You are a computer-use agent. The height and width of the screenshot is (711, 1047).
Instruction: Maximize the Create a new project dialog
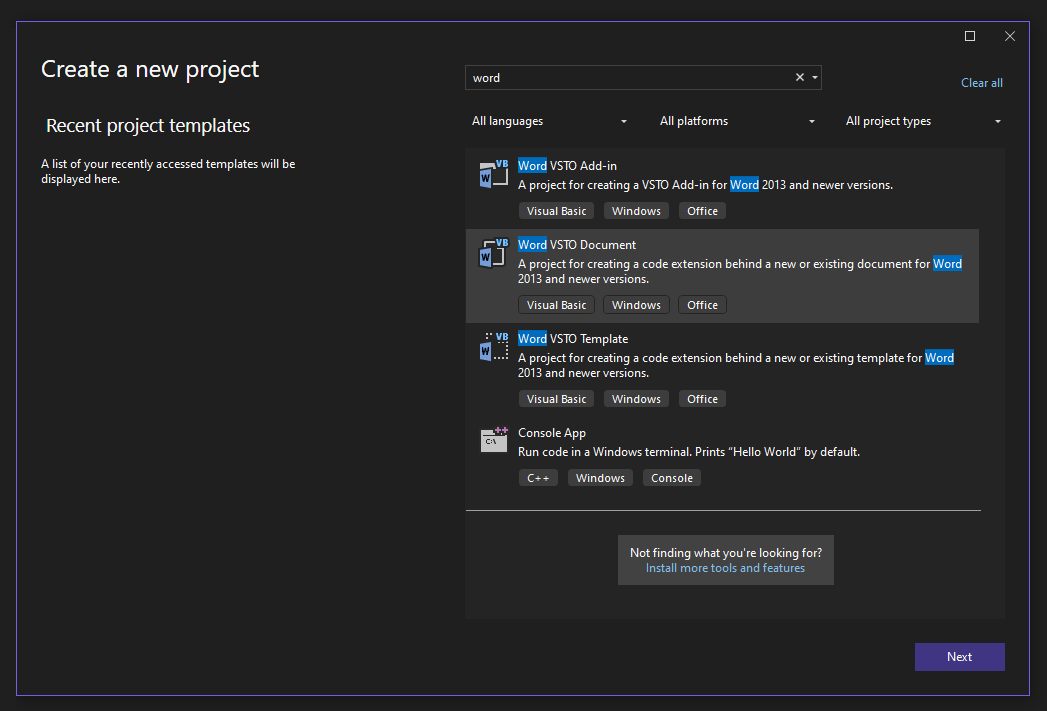[x=970, y=36]
